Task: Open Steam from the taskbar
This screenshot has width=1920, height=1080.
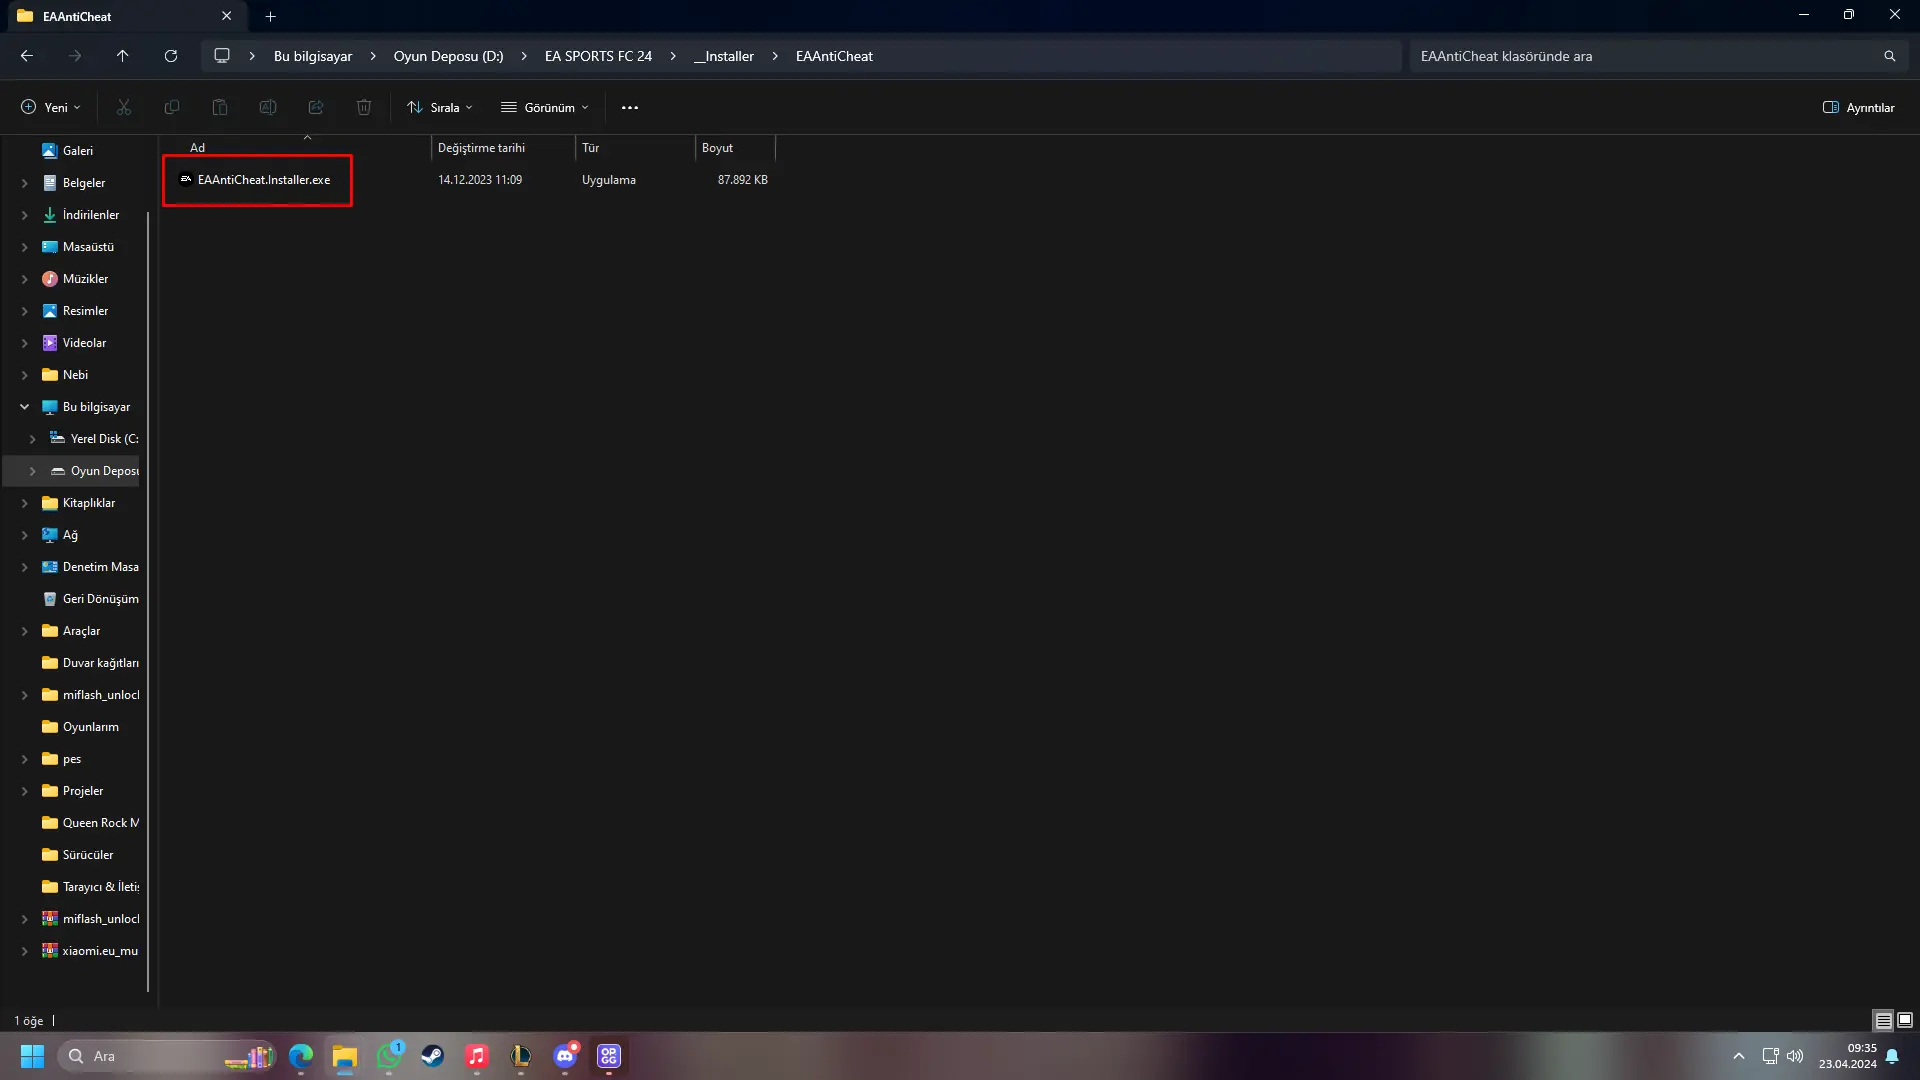Action: coord(433,1056)
